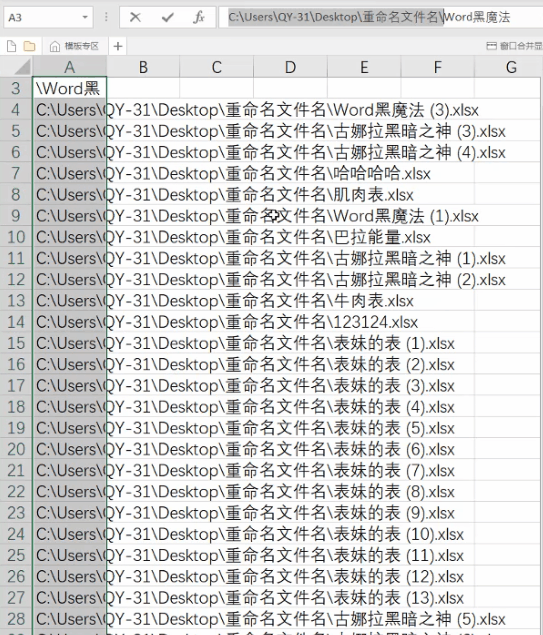The image size is (543, 635).
Task: Select cell with 古娜拉黑暗之神 (3).xlsx path
Action: click(x=70, y=131)
